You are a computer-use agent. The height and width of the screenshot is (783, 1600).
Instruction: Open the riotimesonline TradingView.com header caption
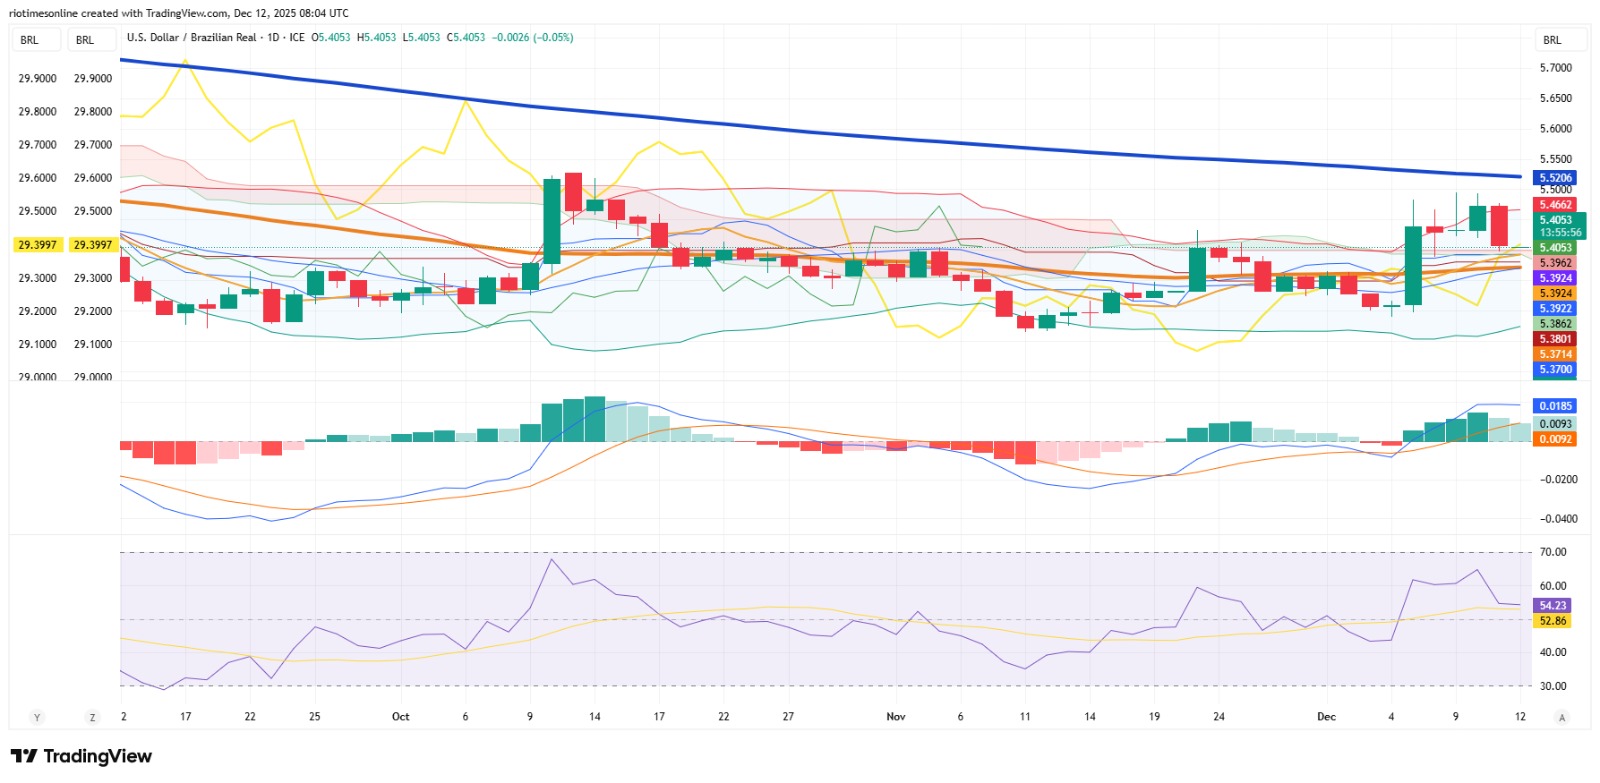pos(179,13)
